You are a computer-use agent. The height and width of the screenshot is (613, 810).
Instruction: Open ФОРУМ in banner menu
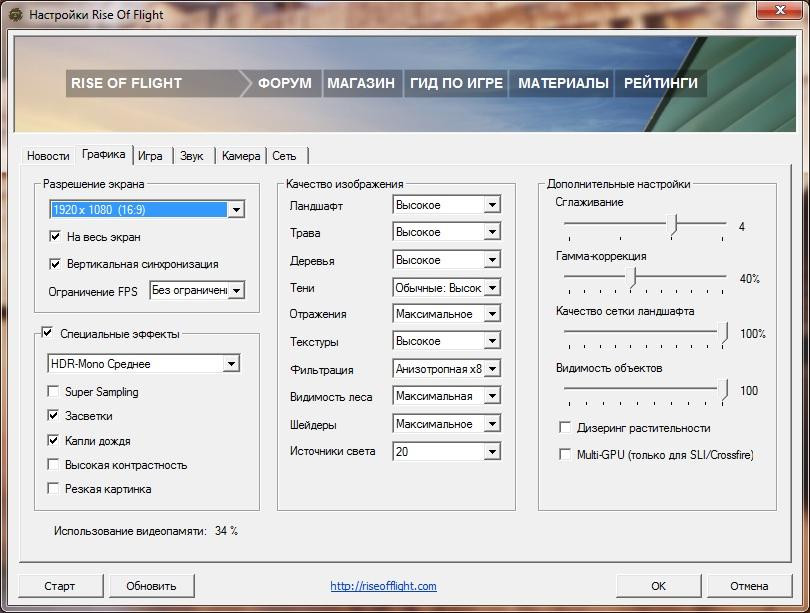285,83
